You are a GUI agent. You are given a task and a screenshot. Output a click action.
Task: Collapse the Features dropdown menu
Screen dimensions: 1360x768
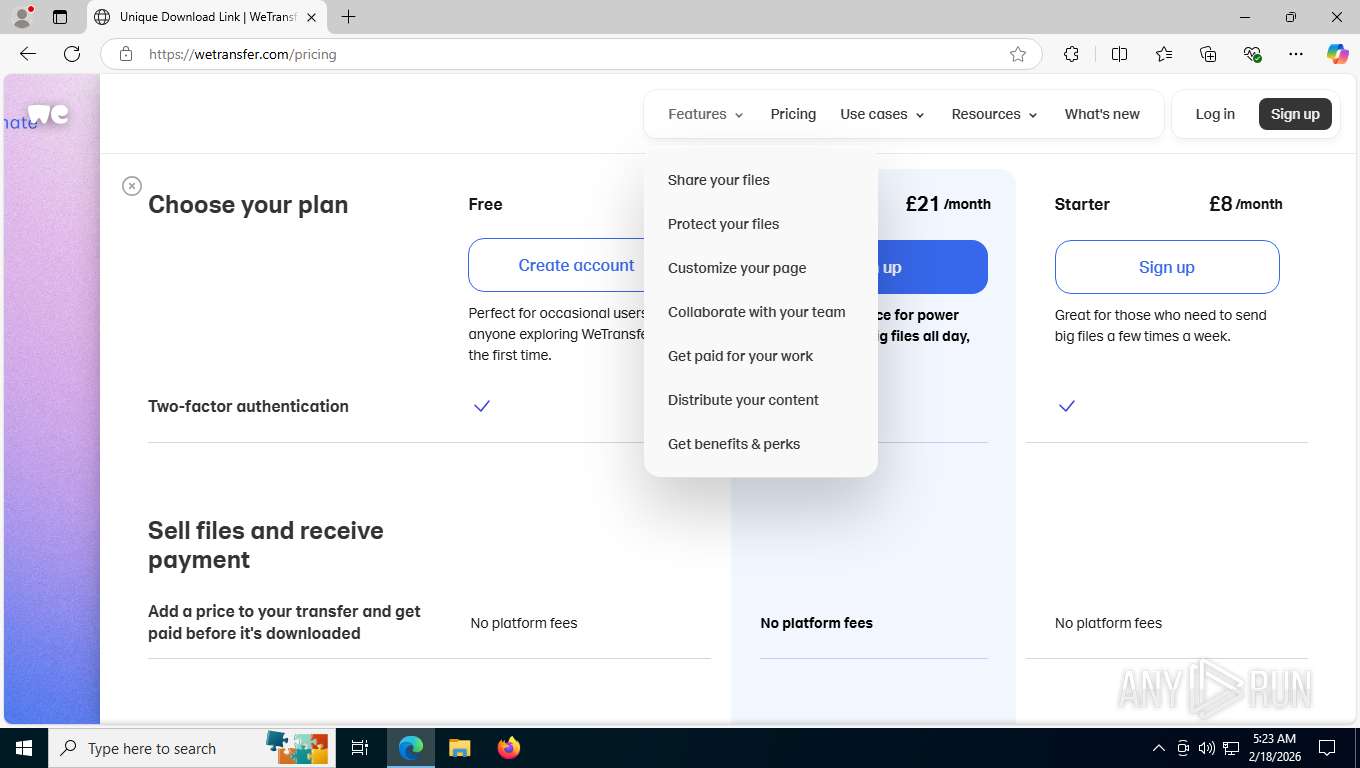(705, 114)
